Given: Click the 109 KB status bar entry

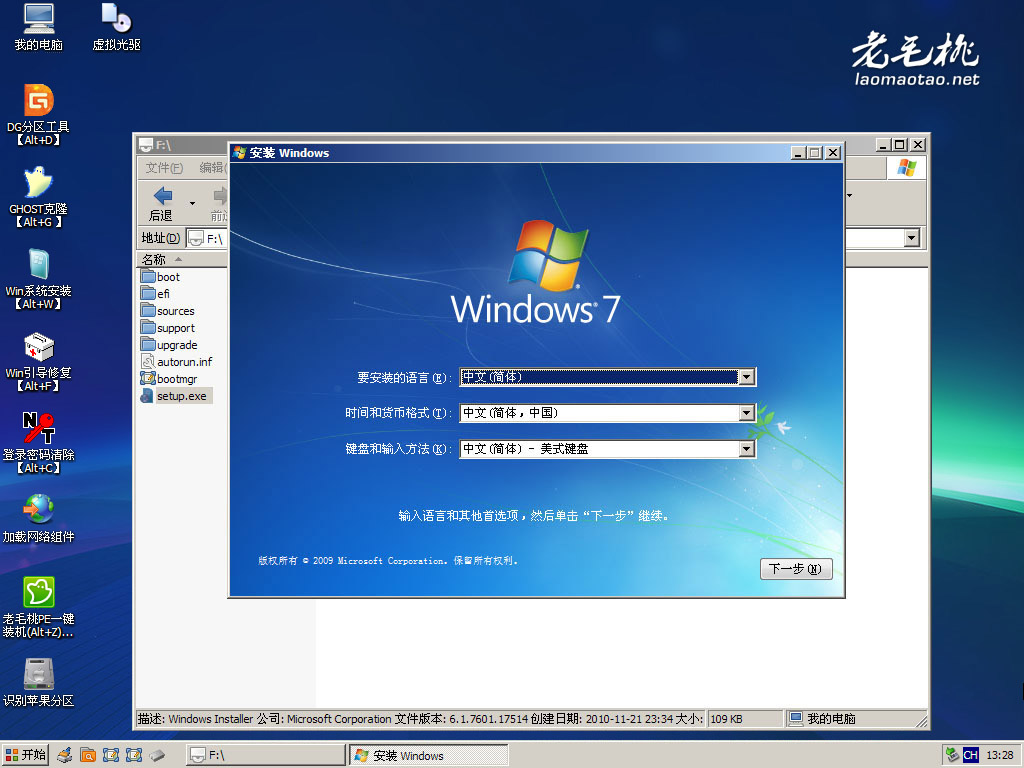Looking at the screenshot, I should tap(744, 719).
